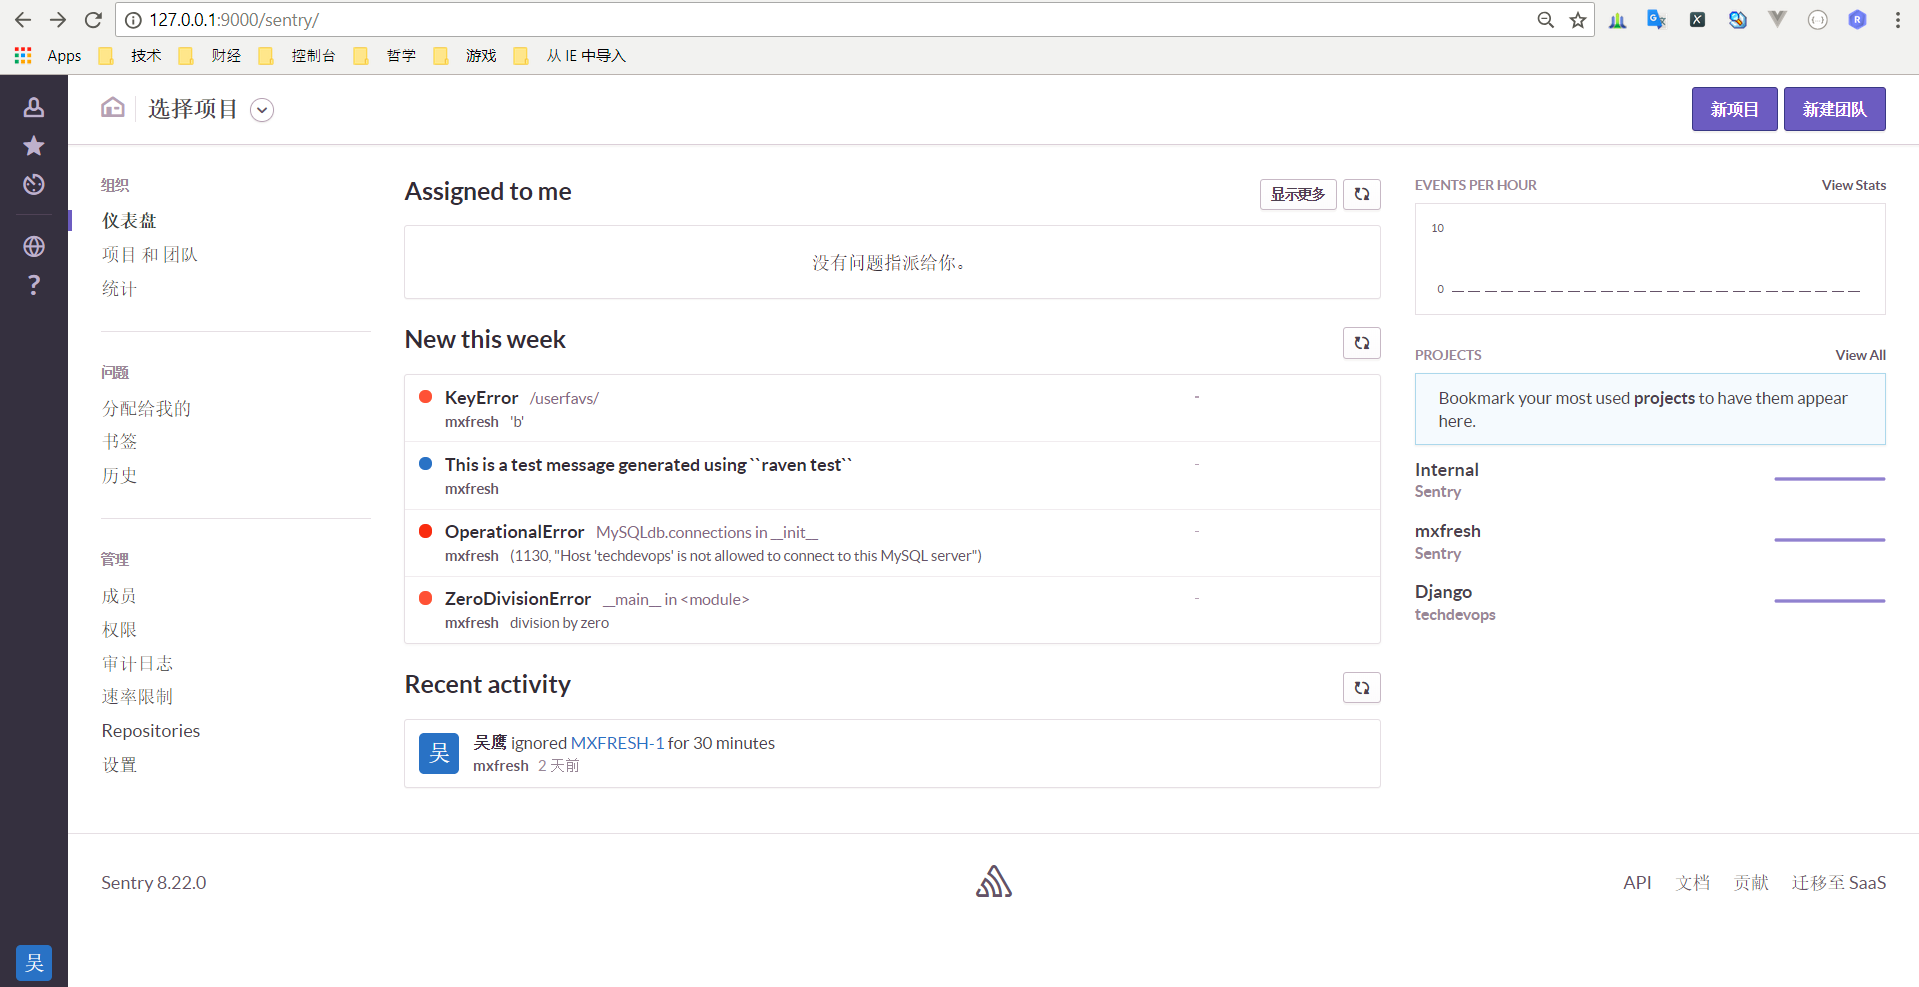Click the dark X extension icon
Viewport: 1919px width, 987px height.
coord(1697,20)
